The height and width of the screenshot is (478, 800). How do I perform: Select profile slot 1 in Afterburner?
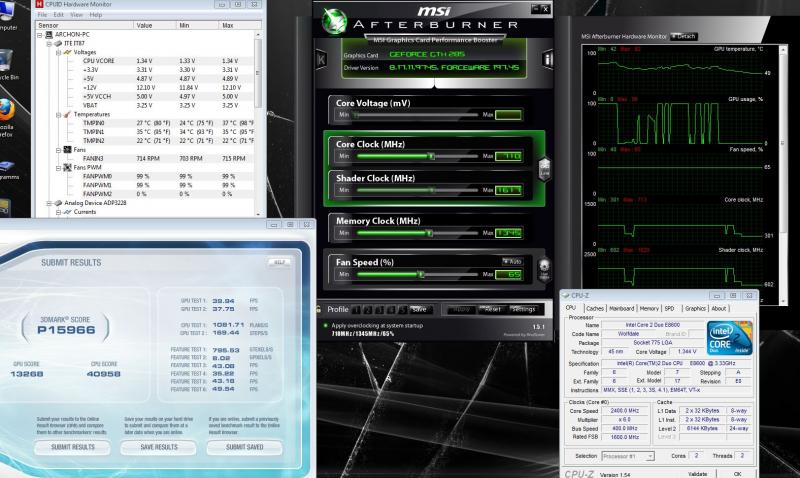tap(356, 310)
